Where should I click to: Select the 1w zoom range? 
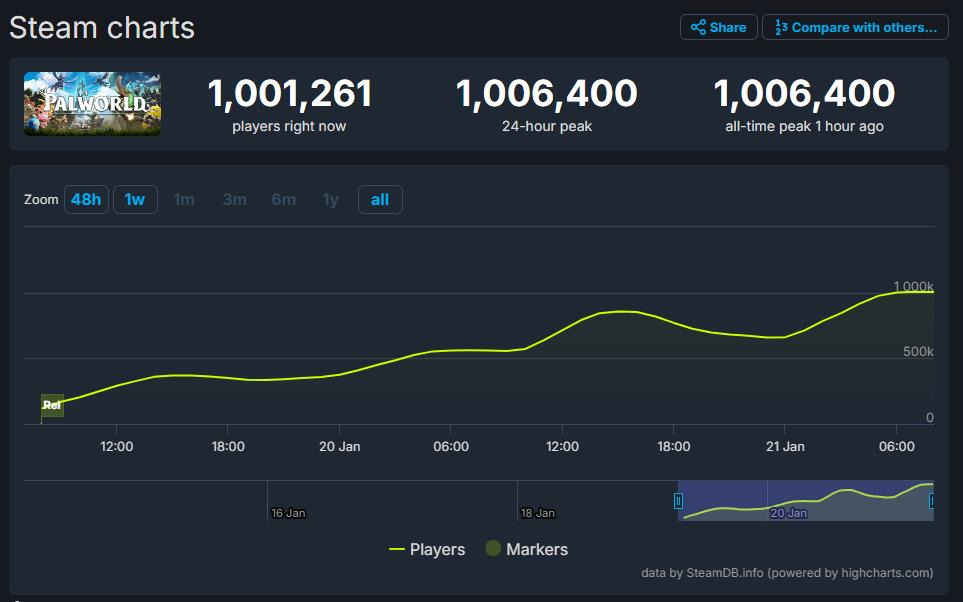[x=135, y=199]
